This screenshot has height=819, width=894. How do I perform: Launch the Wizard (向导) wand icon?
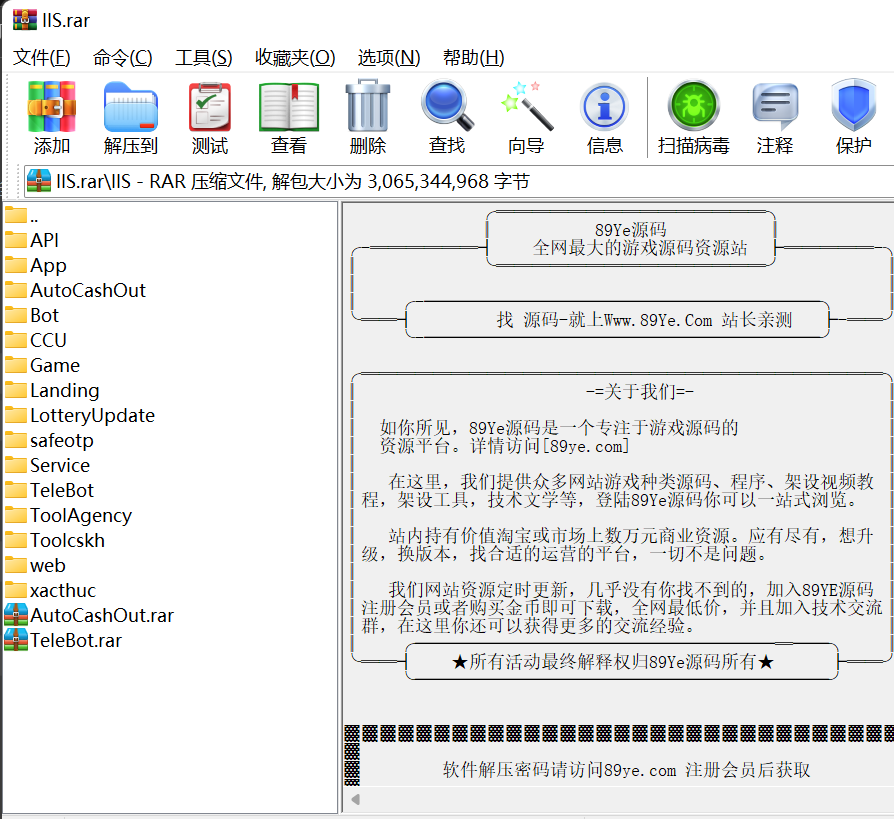525,108
